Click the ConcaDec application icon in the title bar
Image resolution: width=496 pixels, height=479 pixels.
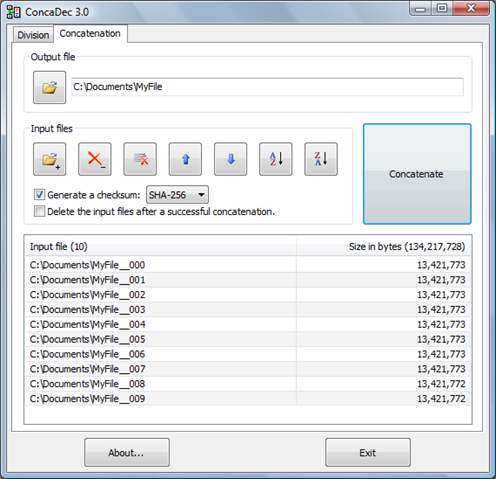pos(14,12)
